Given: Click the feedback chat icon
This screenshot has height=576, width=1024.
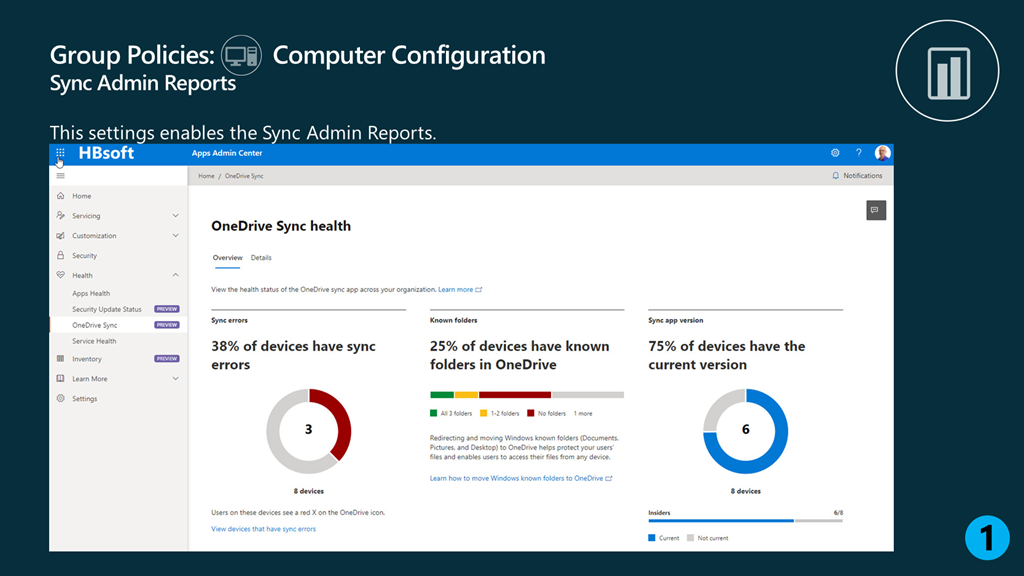Looking at the screenshot, I should pyautogui.click(x=875, y=210).
